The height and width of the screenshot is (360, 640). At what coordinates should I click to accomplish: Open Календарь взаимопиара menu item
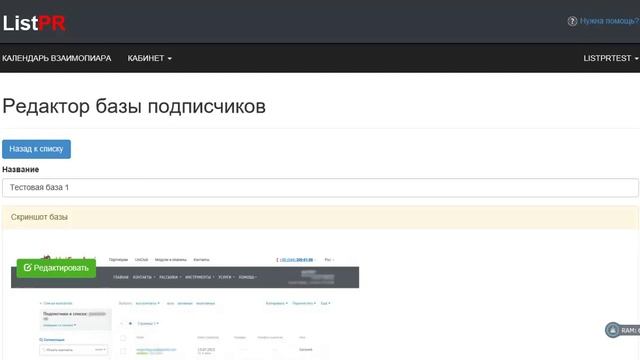pos(56,58)
